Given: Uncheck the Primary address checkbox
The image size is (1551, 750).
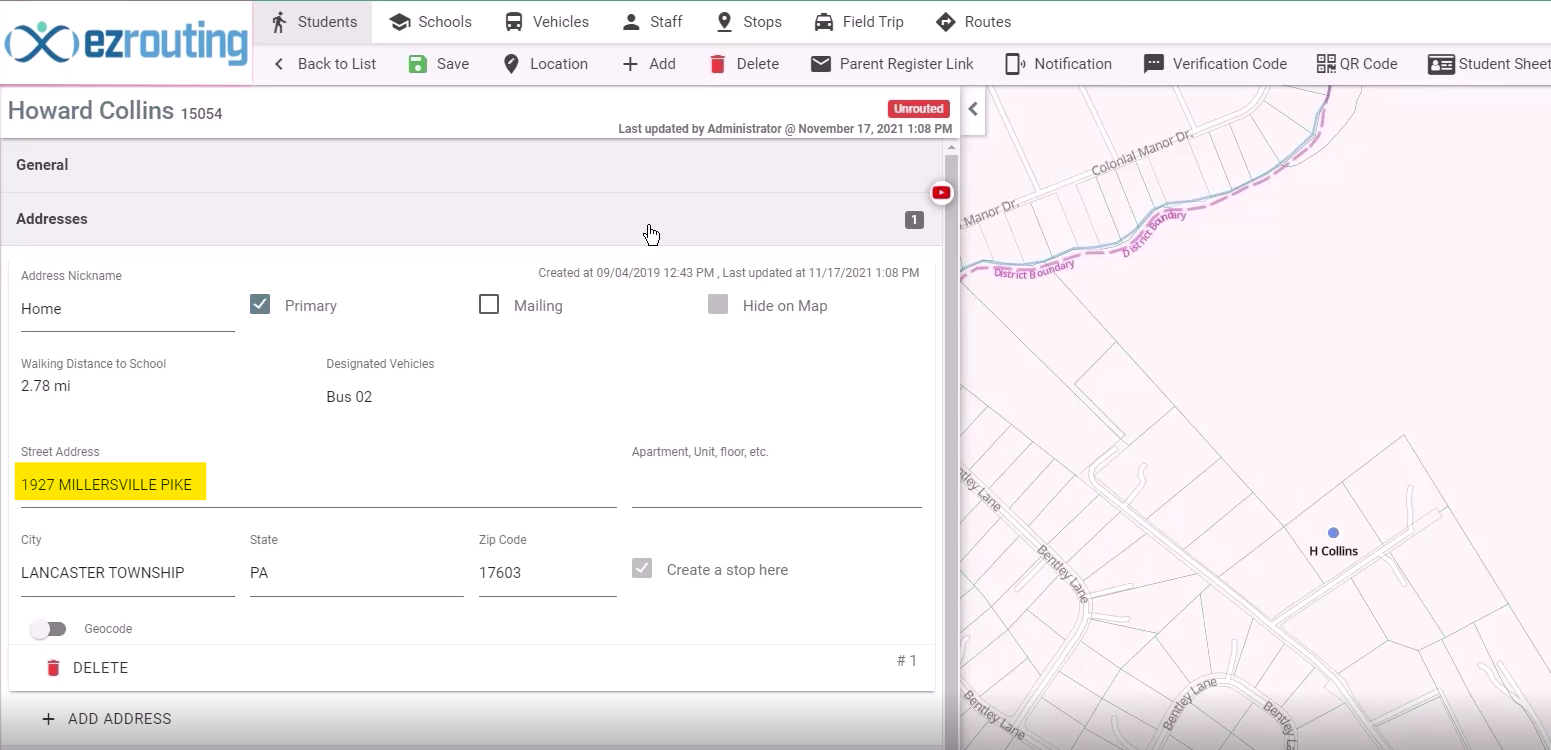Looking at the screenshot, I should point(260,304).
